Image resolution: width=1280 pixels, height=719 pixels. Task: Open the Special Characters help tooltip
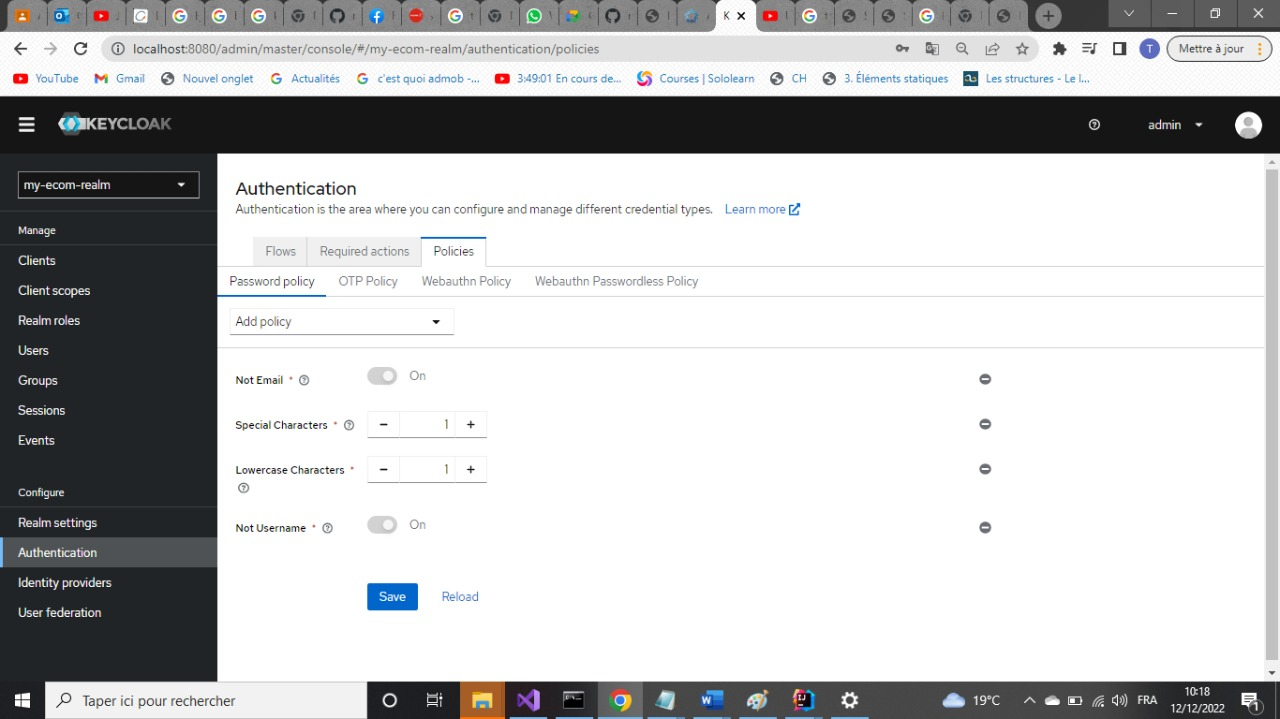[x=348, y=424]
